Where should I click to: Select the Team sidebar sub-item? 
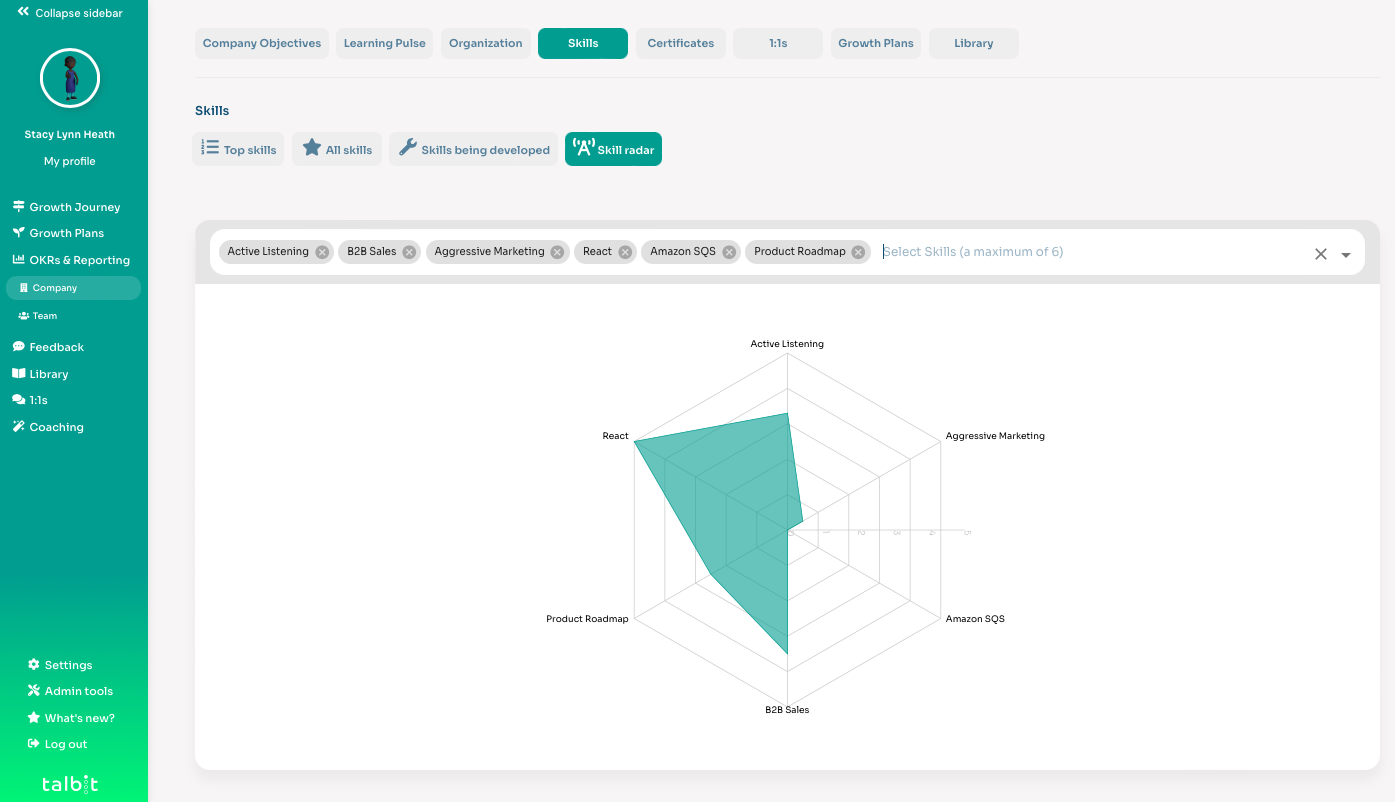[x=38, y=316]
